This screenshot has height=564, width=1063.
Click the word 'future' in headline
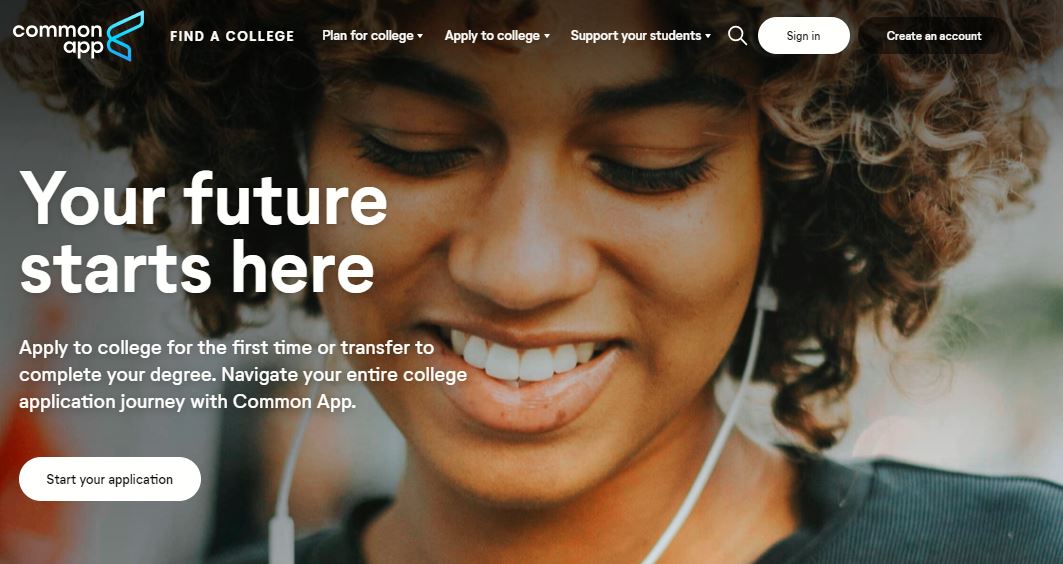point(285,199)
